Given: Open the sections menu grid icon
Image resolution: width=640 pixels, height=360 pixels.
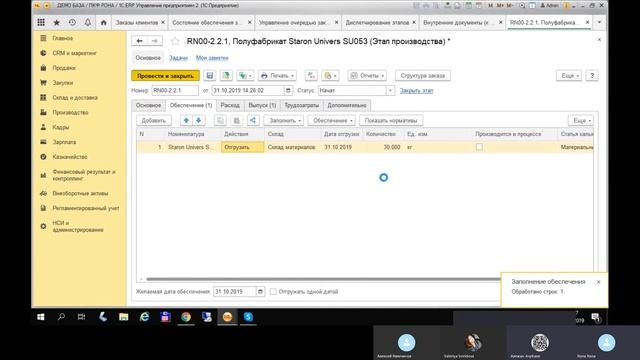Looking at the screenshot, I should tap(41, 22).
